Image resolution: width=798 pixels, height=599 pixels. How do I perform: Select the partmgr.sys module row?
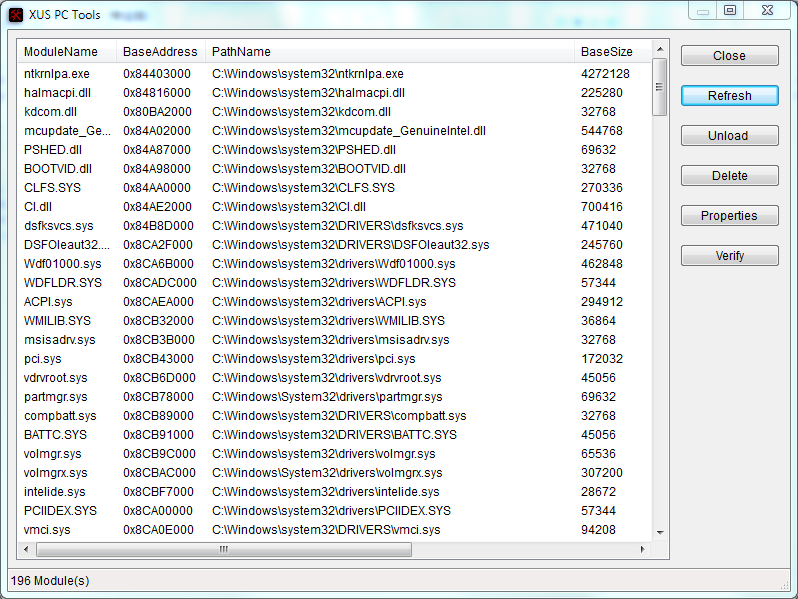(x=334, y=397)
